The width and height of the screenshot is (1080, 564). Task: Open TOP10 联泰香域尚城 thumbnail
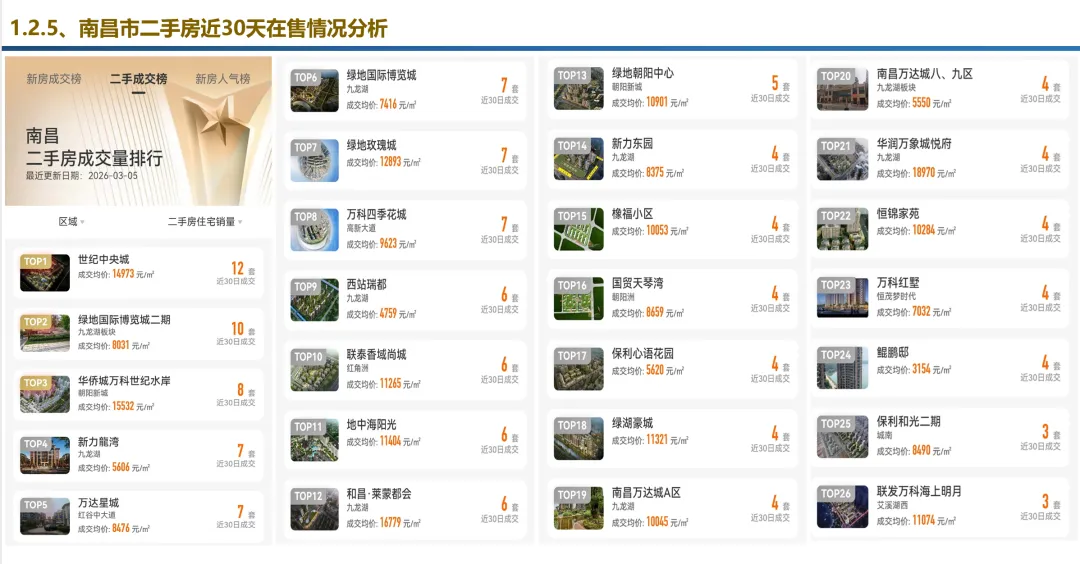315,370
